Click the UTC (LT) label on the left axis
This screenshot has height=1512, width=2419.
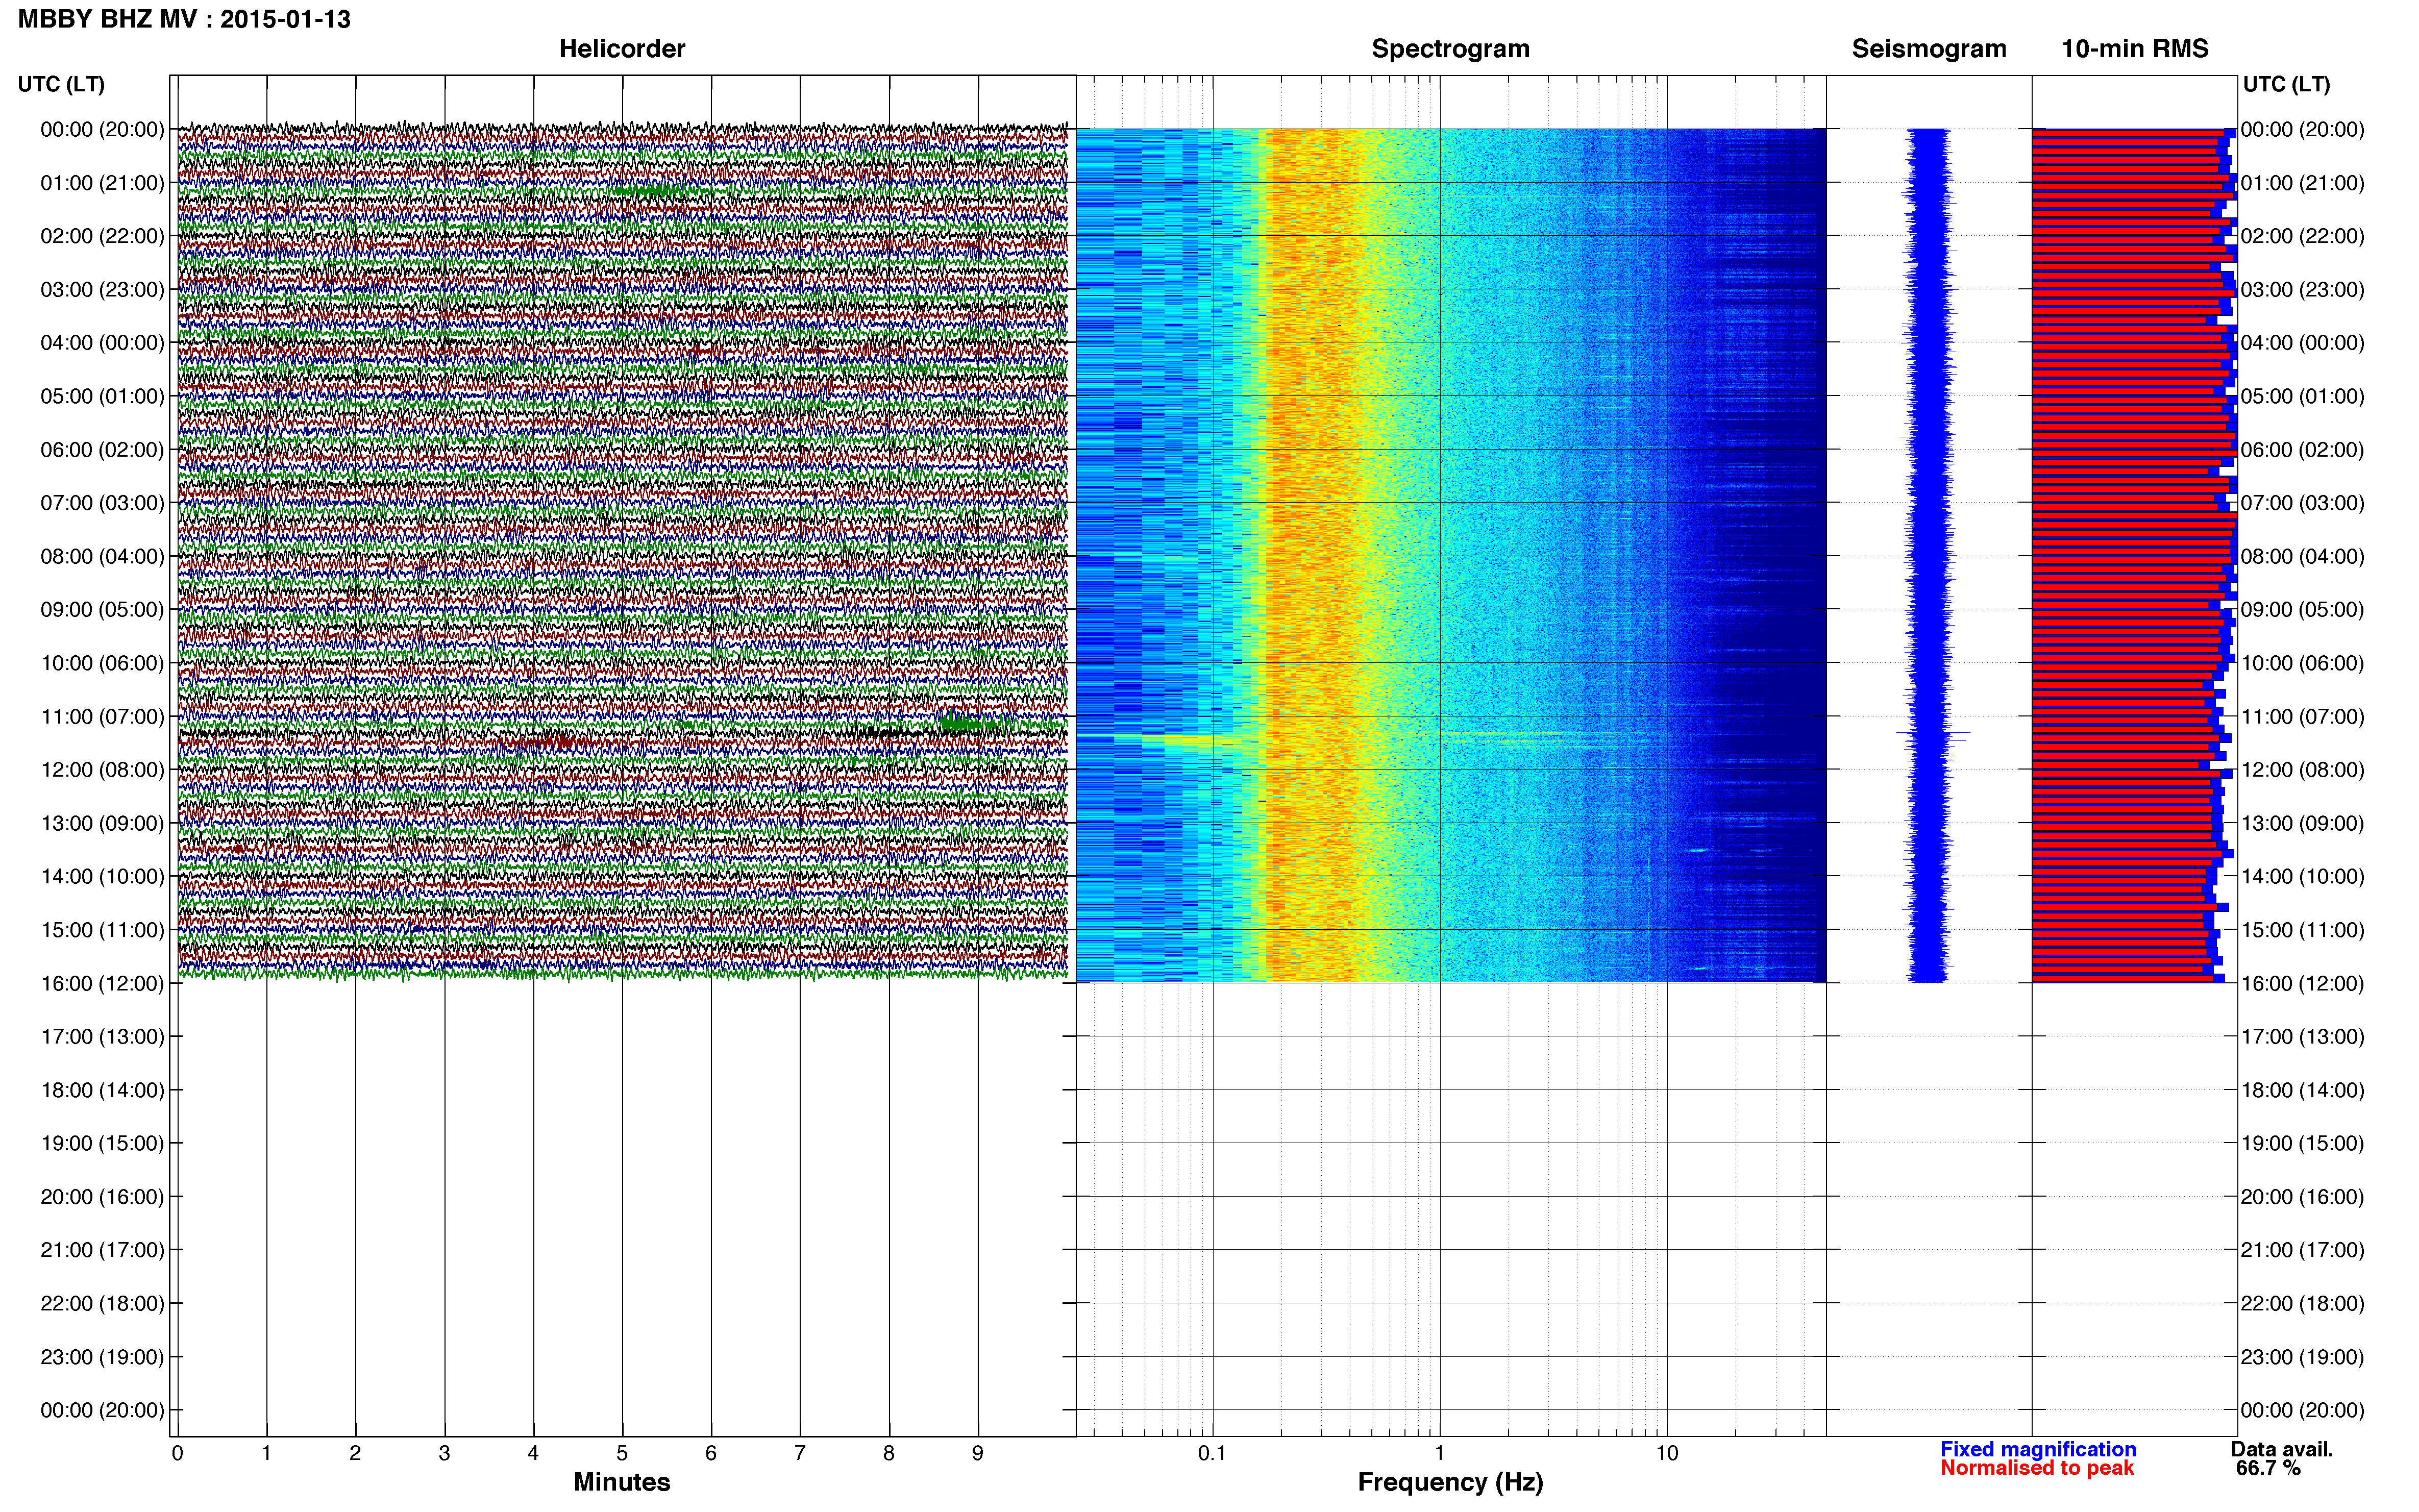click(61, 84)
